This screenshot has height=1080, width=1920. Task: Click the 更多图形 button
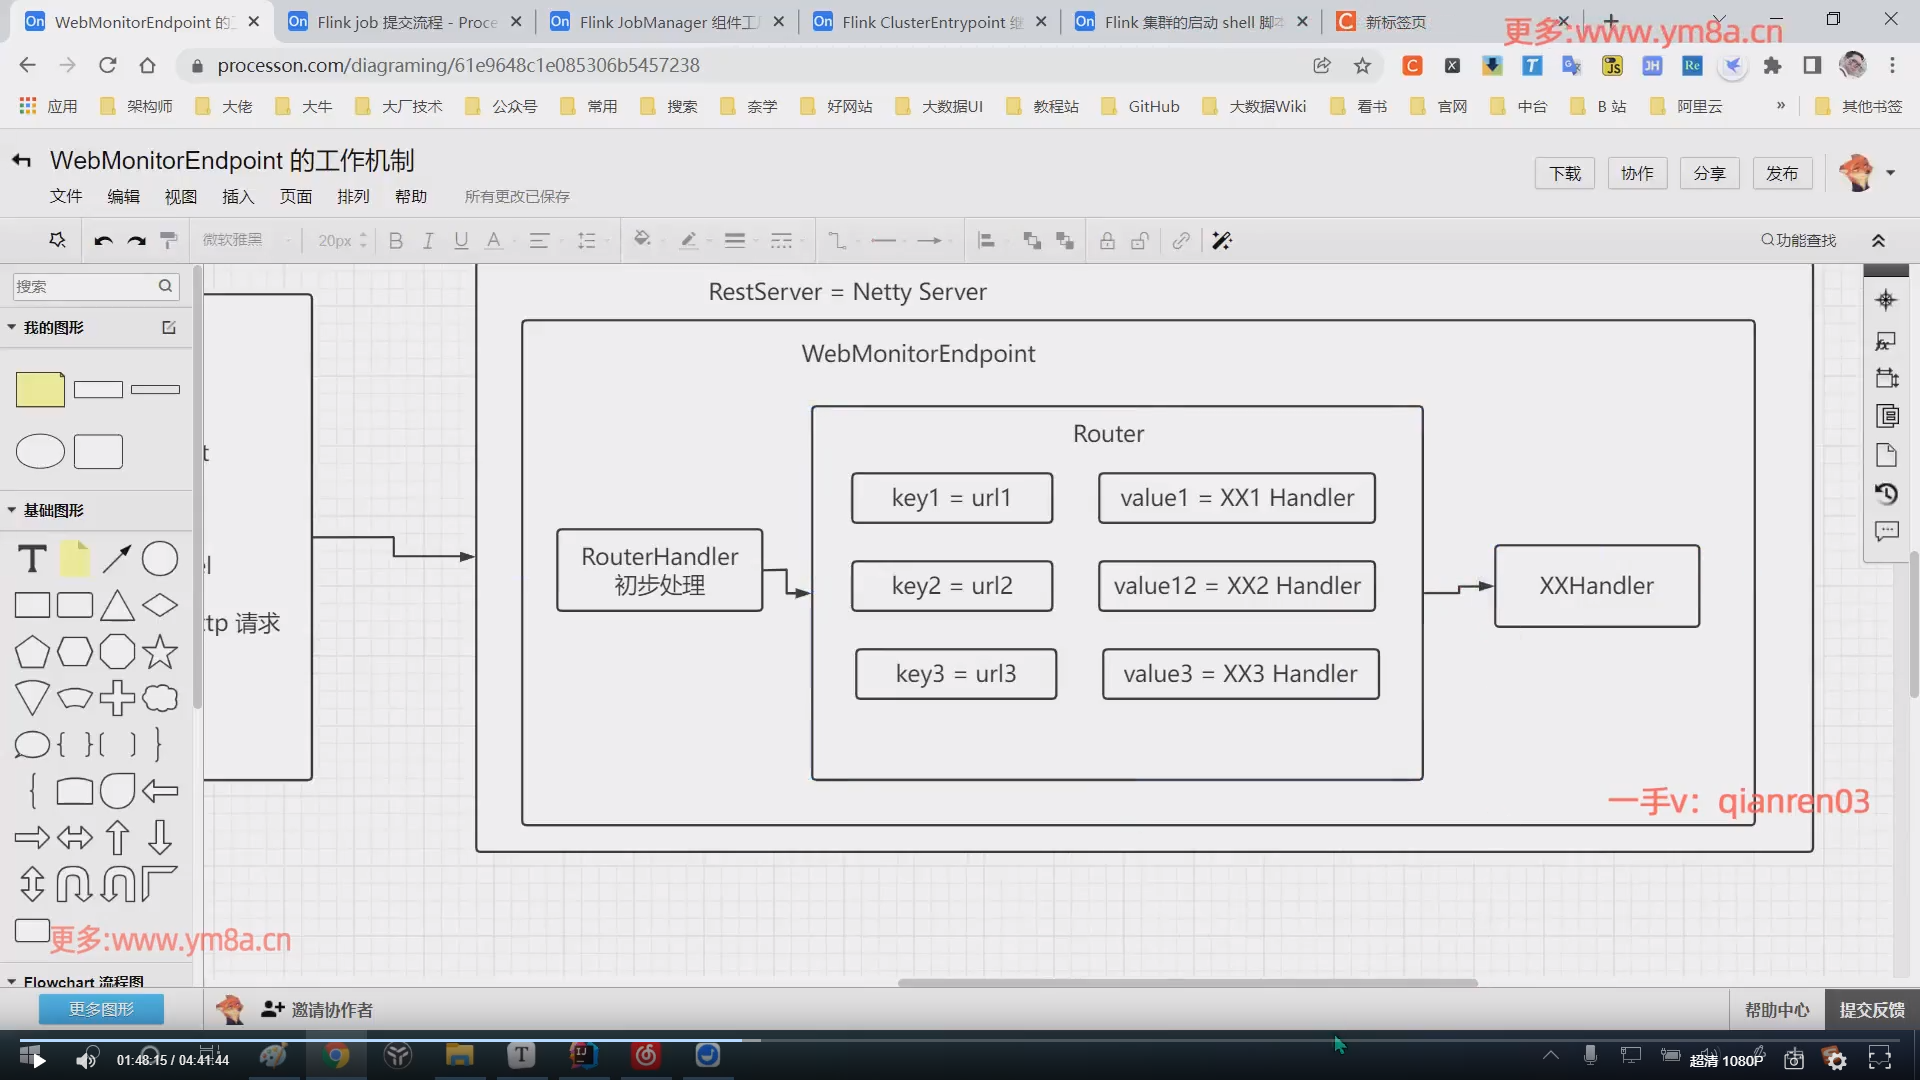pos(101,1009)
